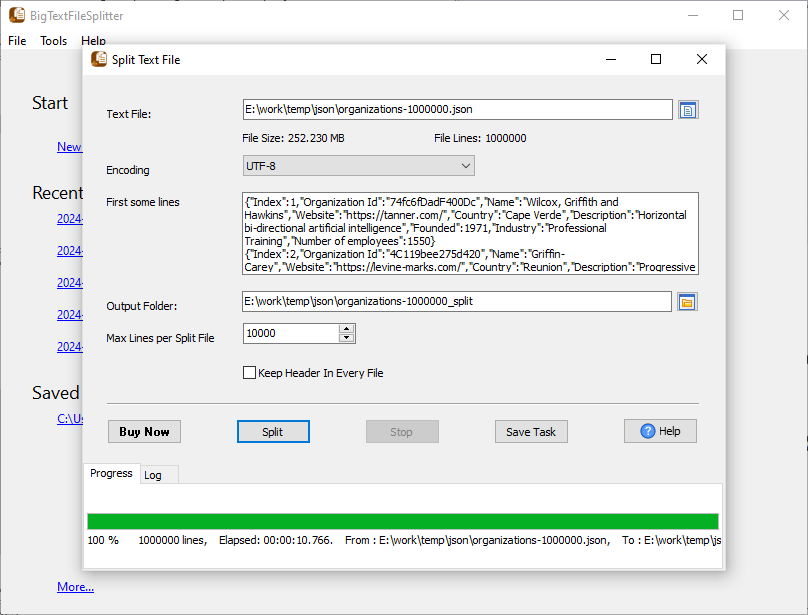Click the green progress bar
808x615 pixels.
pos(402,521)
